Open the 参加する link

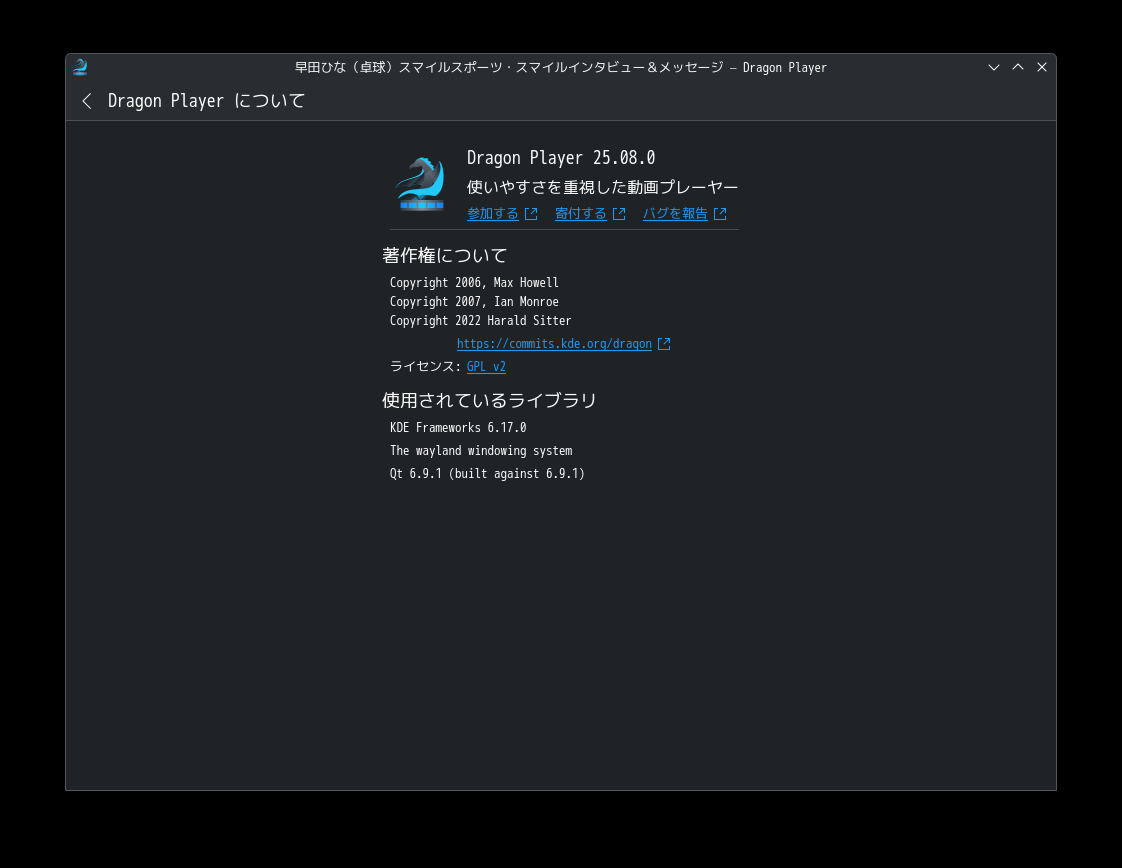pyautogui.click(x=492, y=213)
